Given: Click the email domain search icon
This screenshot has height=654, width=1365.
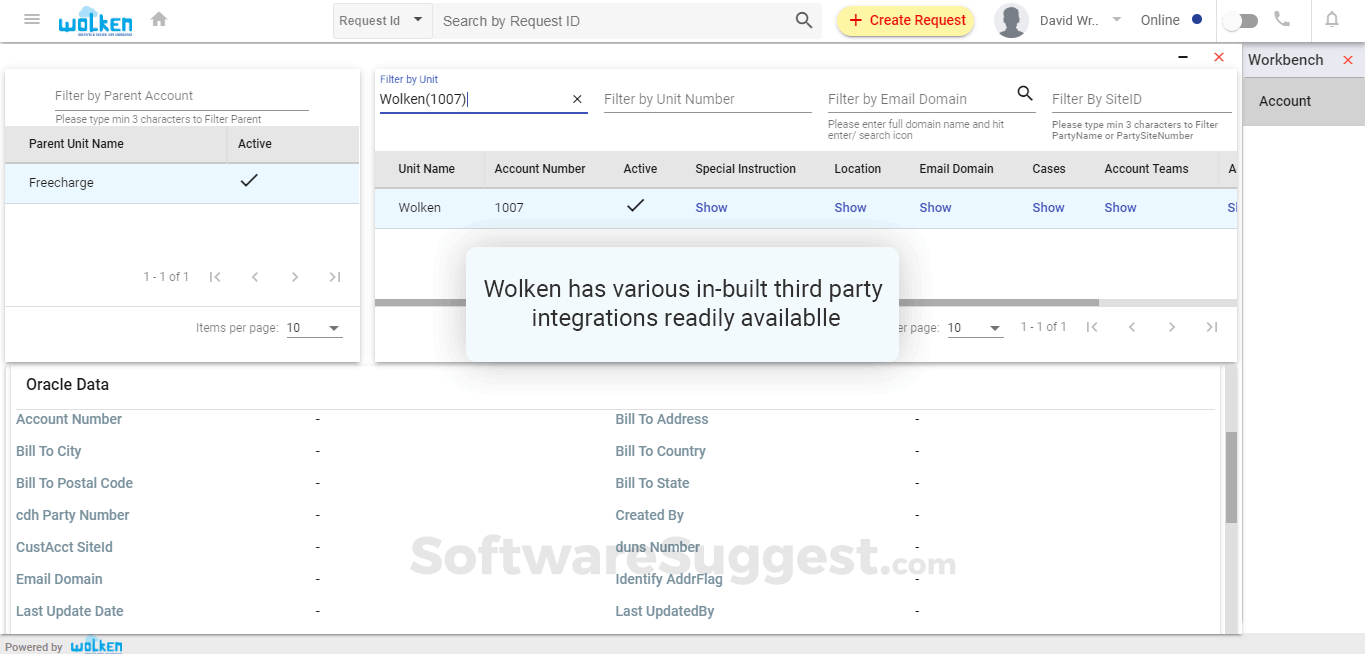Looking at the screenshot, I should tap(1025, 93).
